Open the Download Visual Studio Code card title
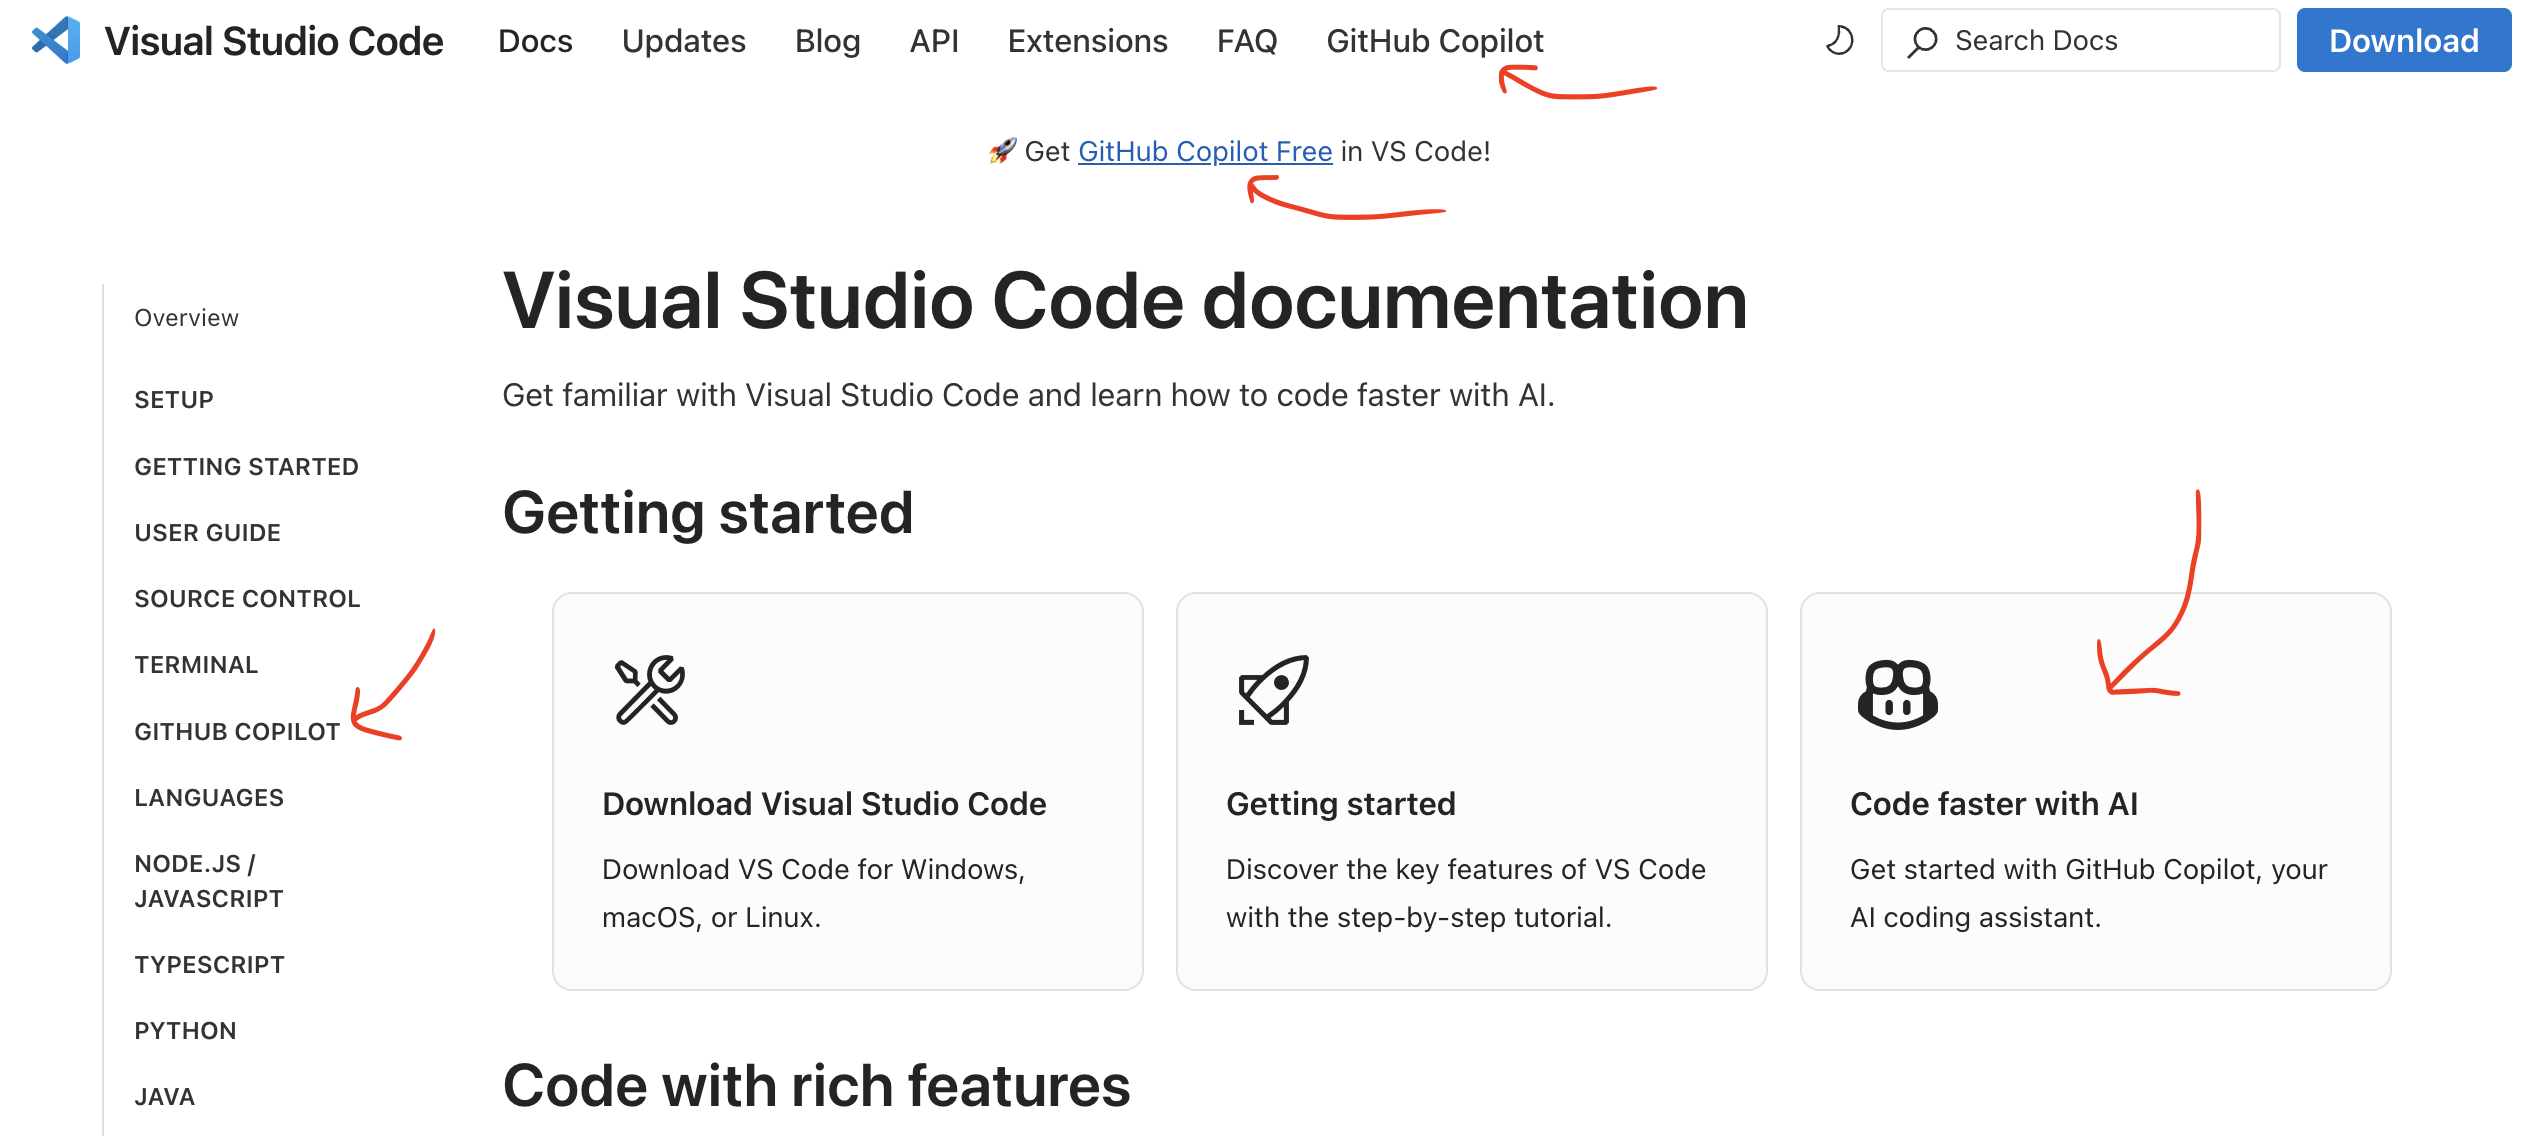The height and width of the screenshot is (1136, 2540). tap(824, 804)
